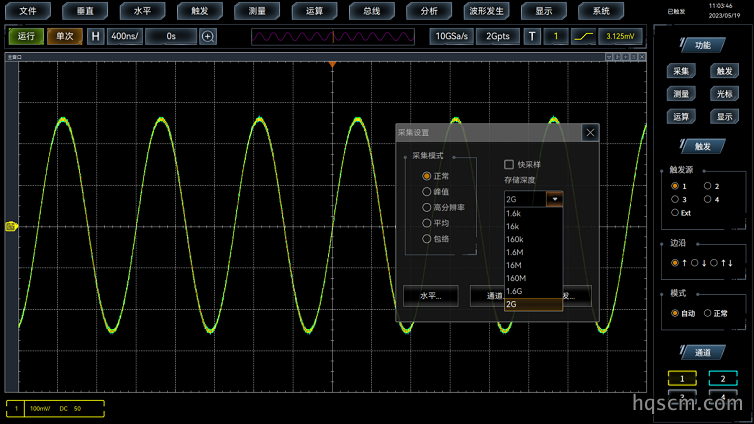
Task: Click the rising edge trigger slope icon
Action: [584, 37]
